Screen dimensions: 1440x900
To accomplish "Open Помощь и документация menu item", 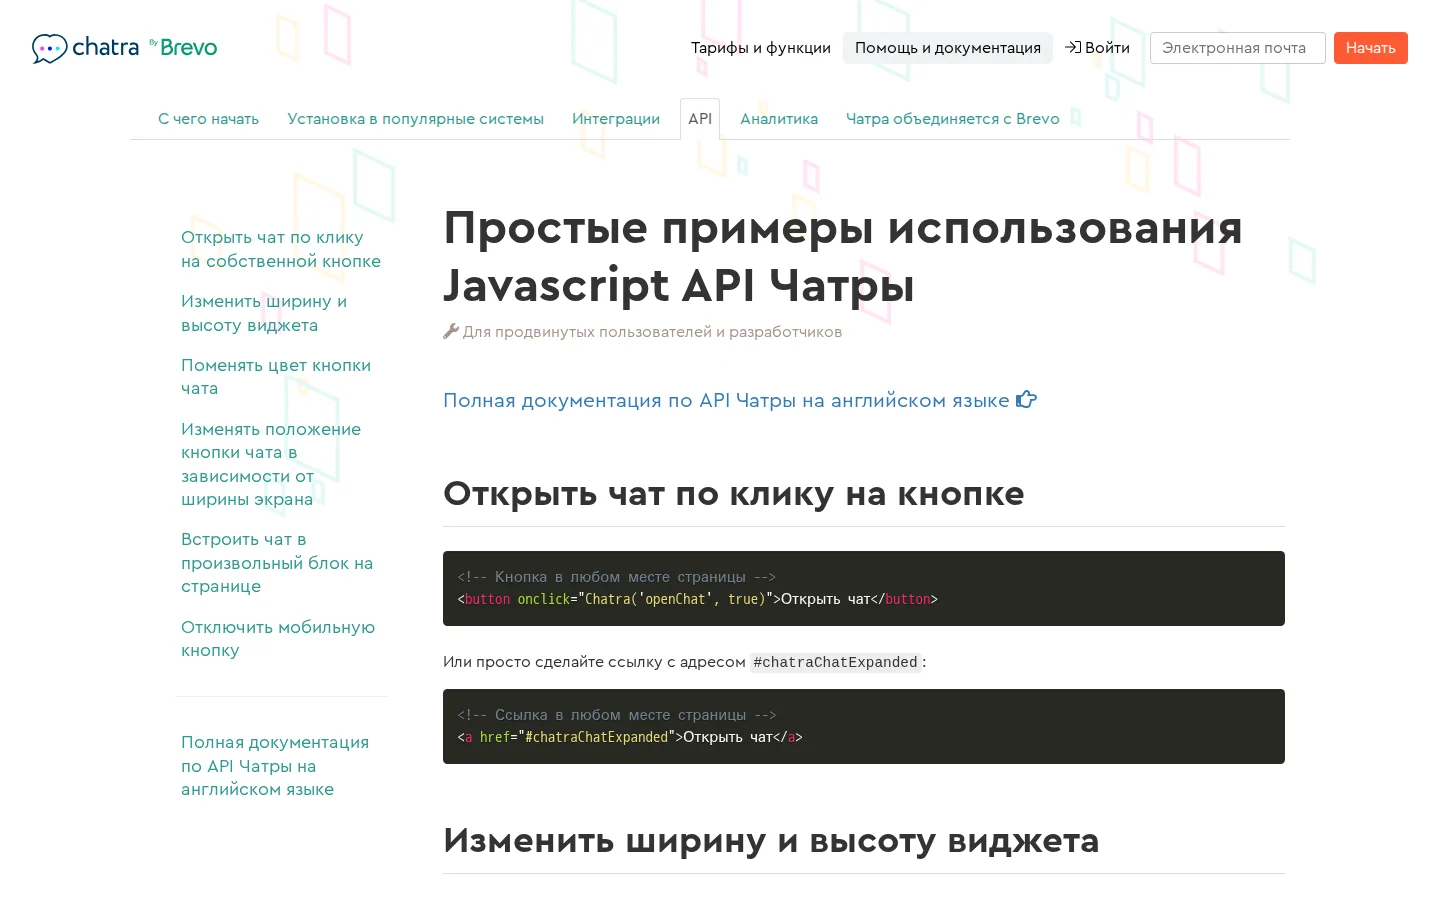I will coord(948,48).
